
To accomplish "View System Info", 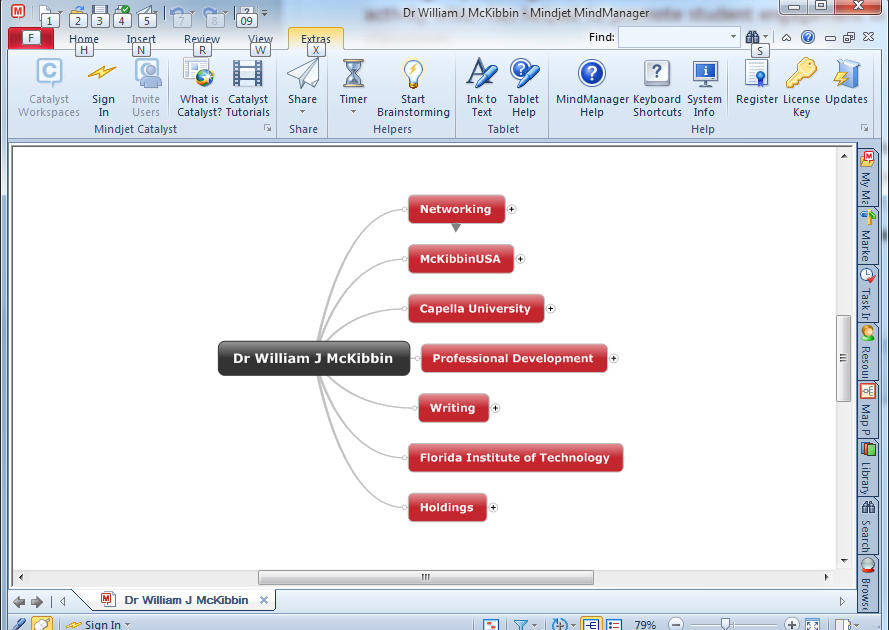I will [x=705, y=86].
